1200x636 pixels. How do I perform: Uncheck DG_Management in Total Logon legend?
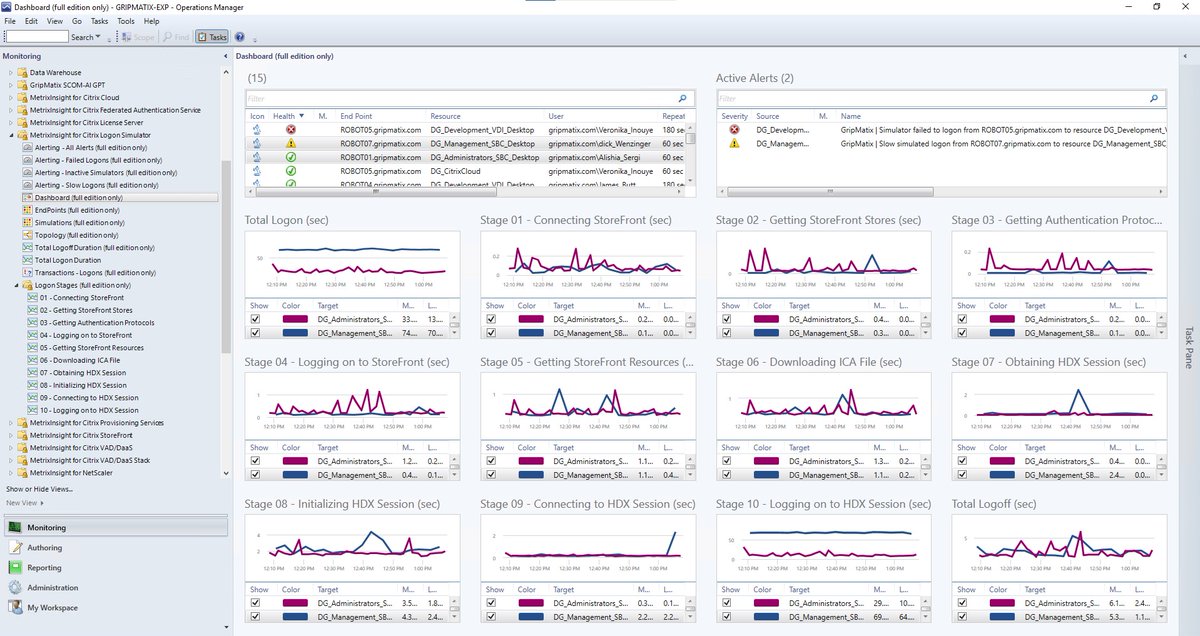[x=255, y=333]
